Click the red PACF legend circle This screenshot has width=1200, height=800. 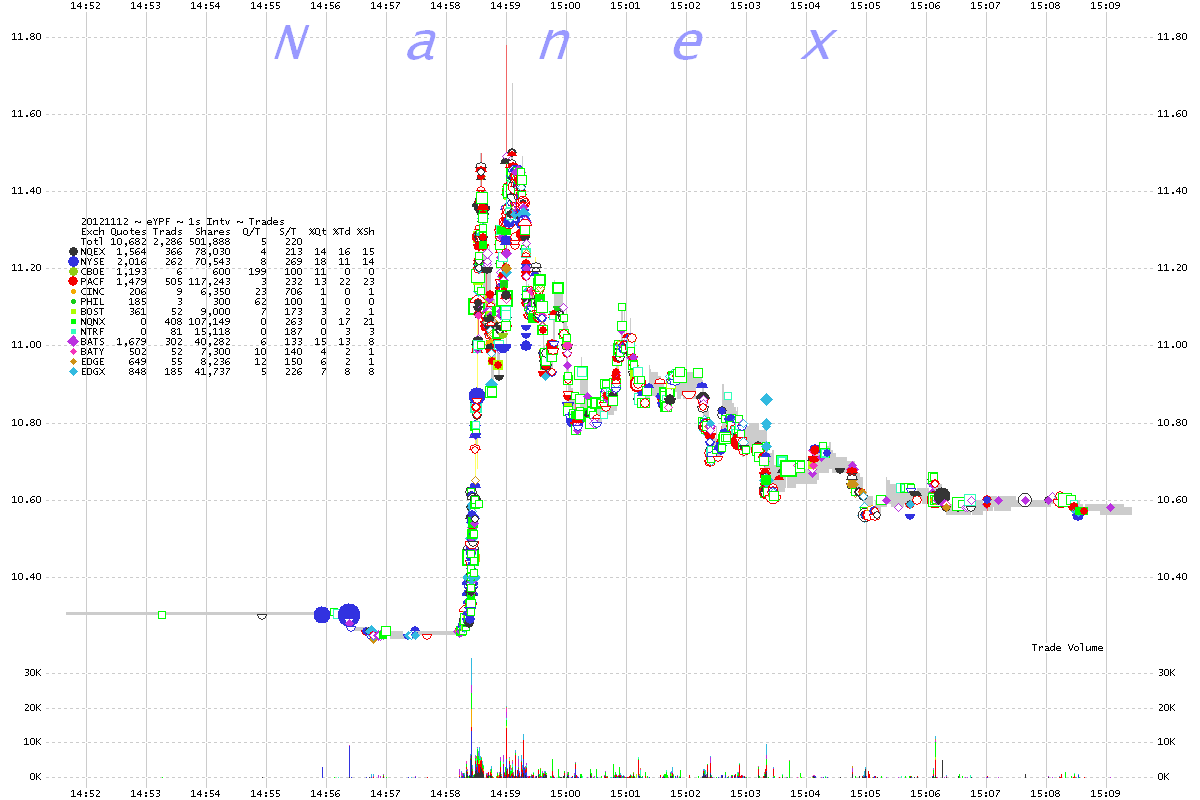[73, 281]
